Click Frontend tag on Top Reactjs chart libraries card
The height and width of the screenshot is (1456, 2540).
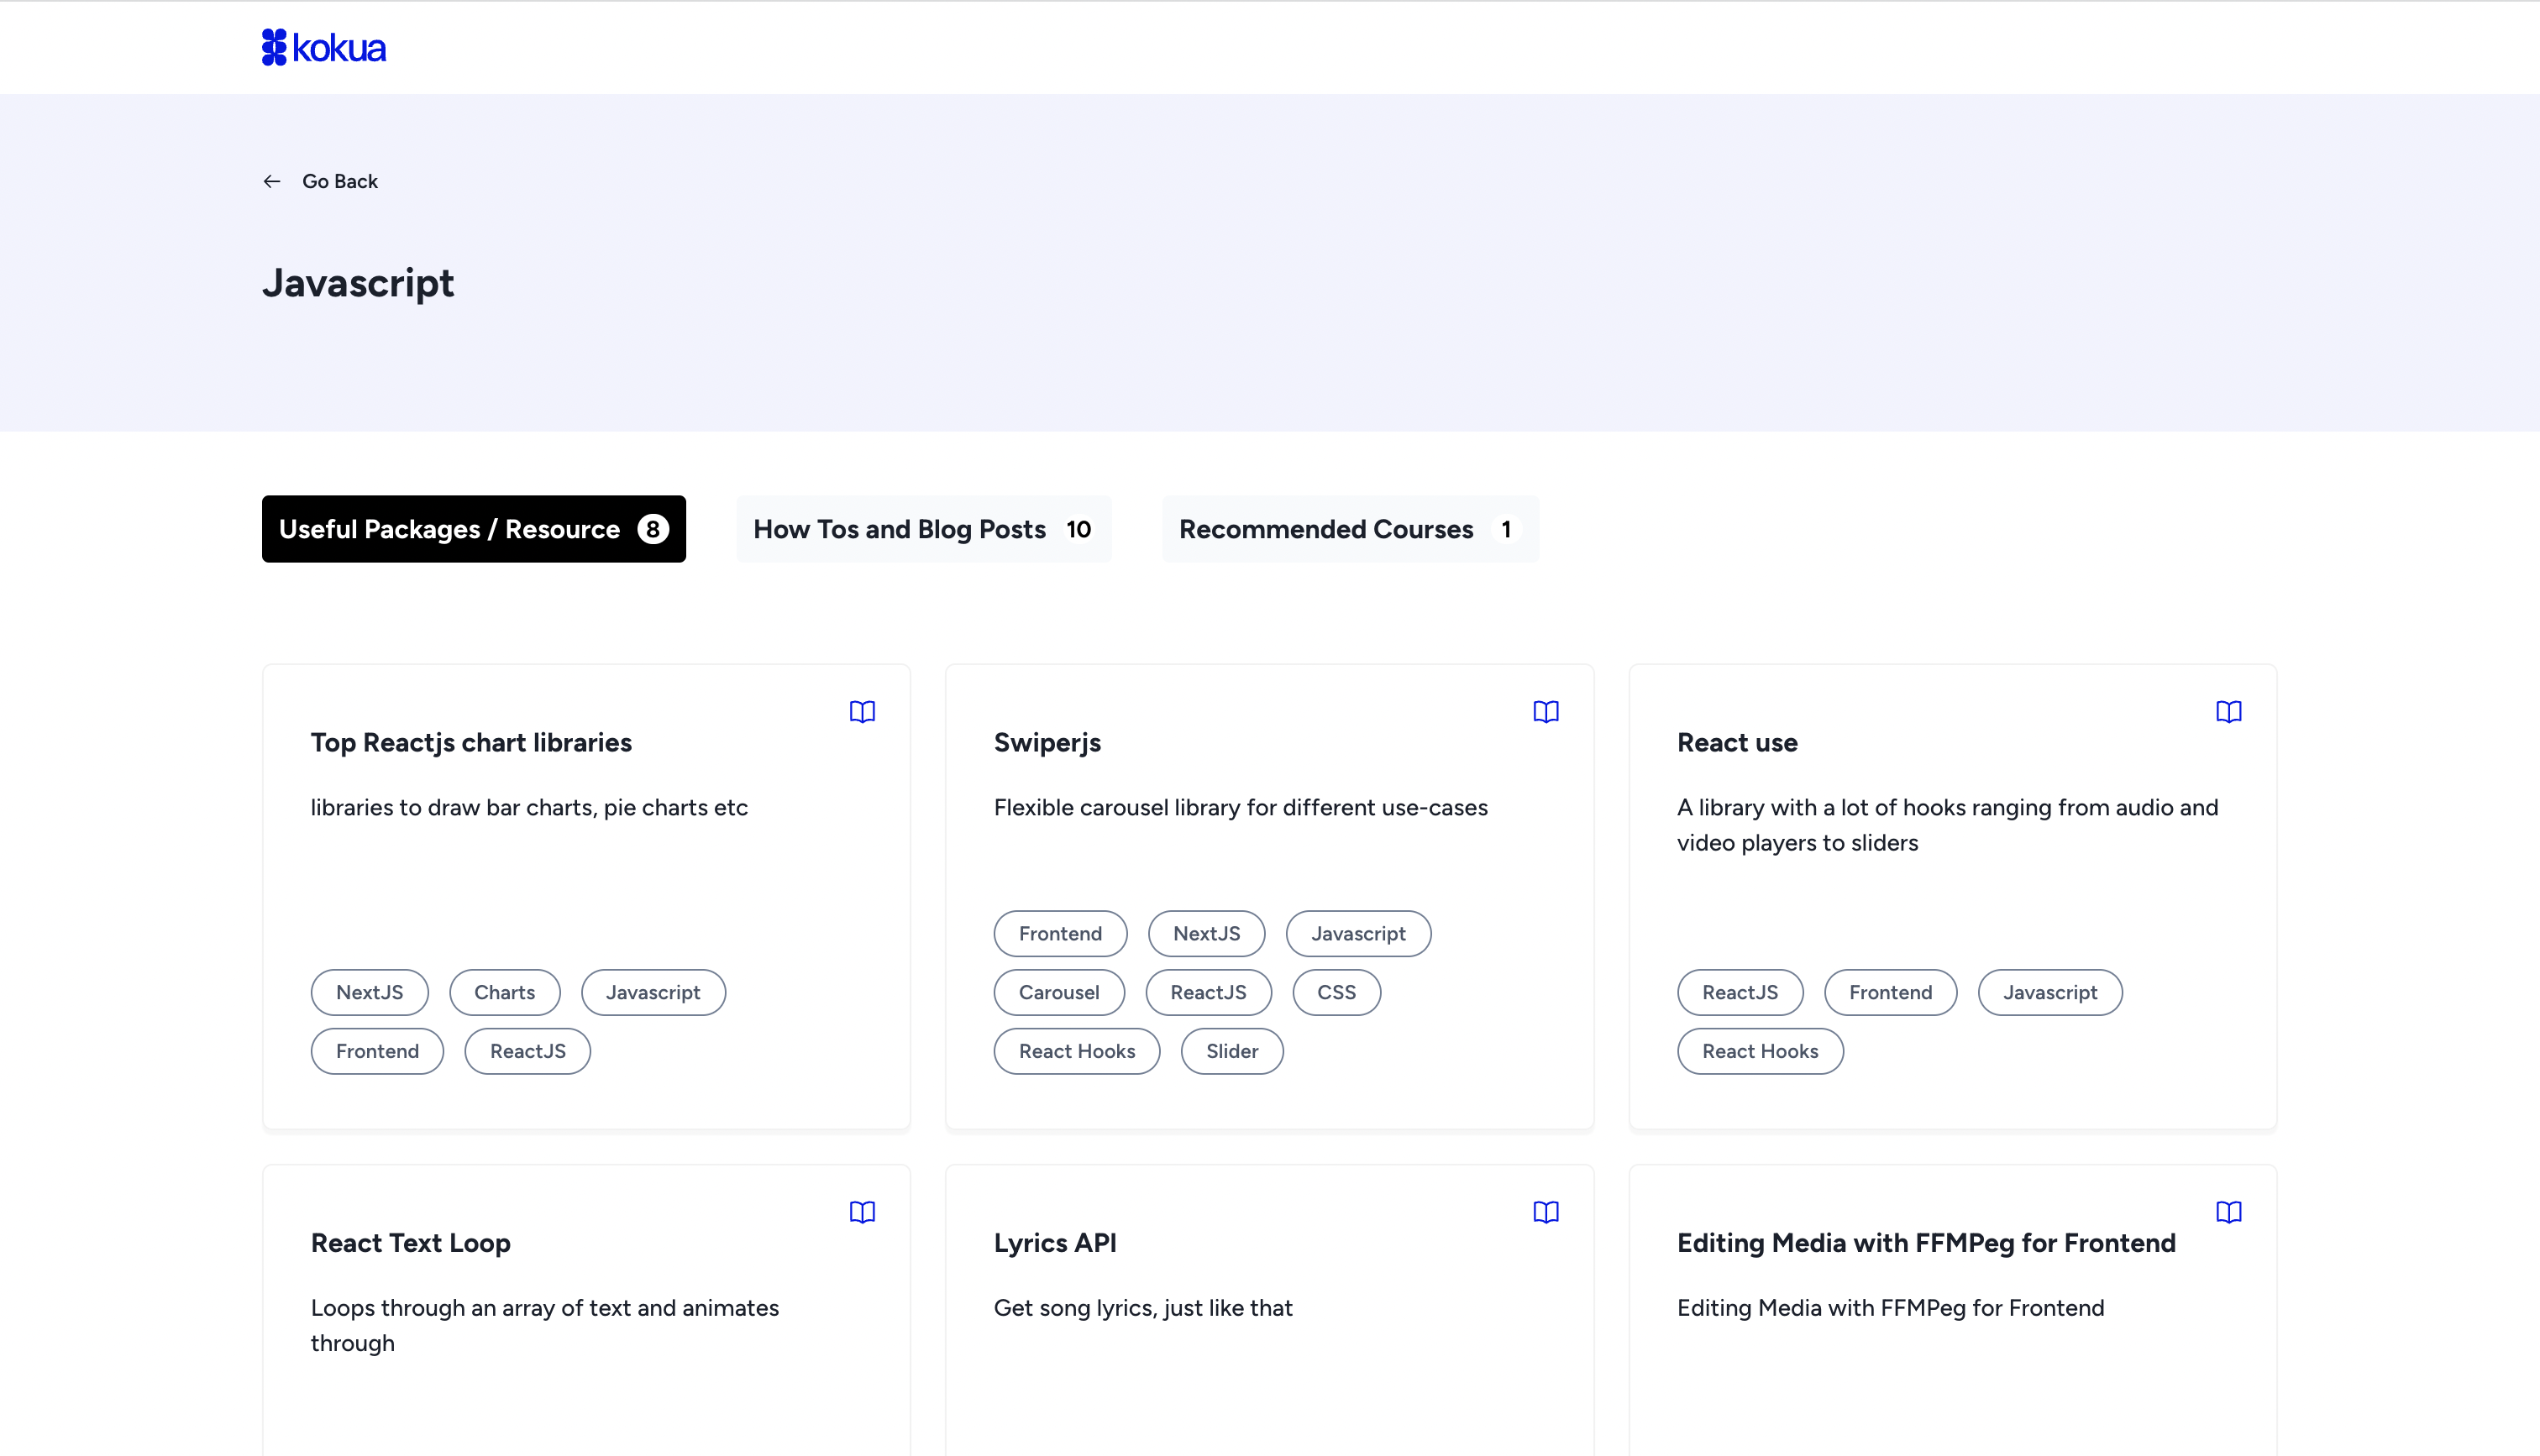tap(377, 1051)
